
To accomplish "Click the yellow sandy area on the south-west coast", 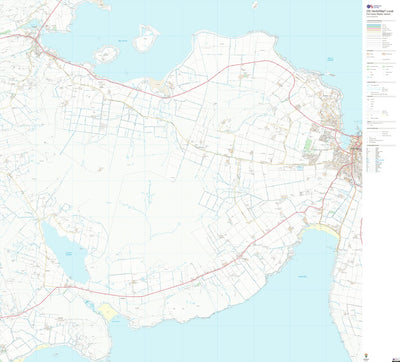I will coord(108,312).
